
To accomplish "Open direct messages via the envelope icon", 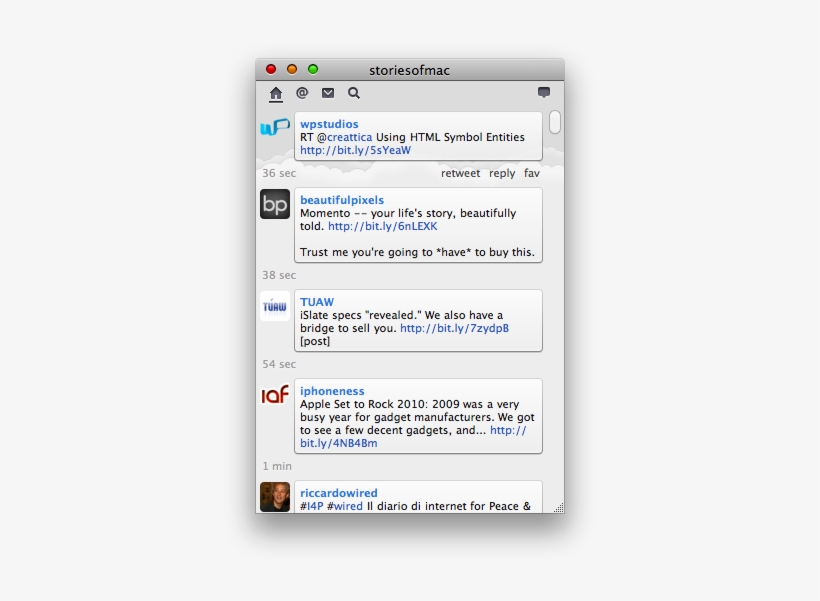I will (x=326, y=92).
